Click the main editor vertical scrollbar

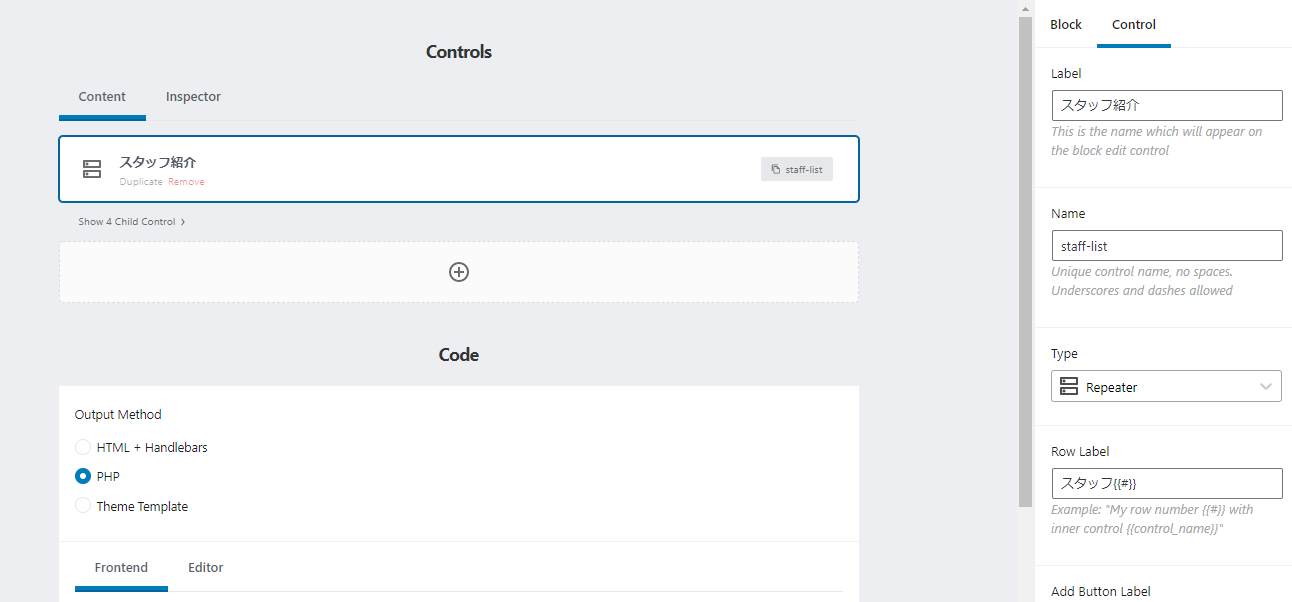coord(1025,260)
